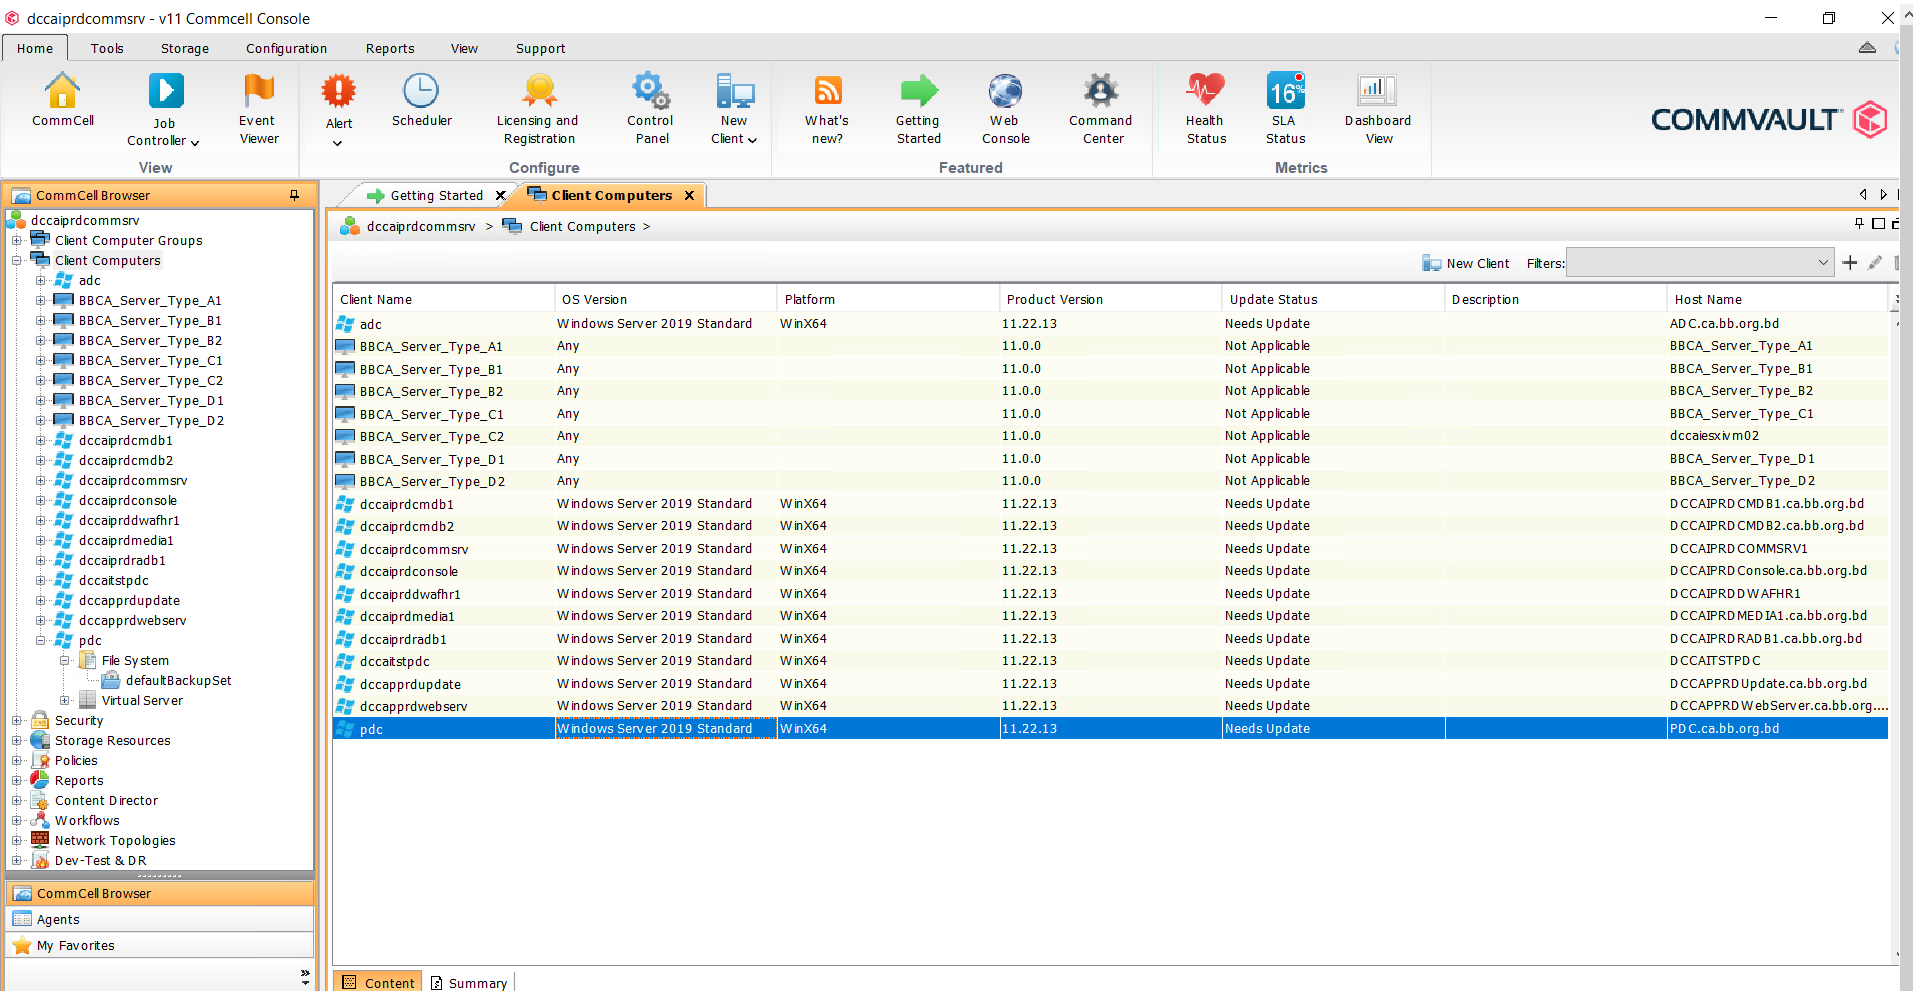Click the Commvault logo
Viewport: 1913px width, 991px height.
click(x=1768, y=120)
